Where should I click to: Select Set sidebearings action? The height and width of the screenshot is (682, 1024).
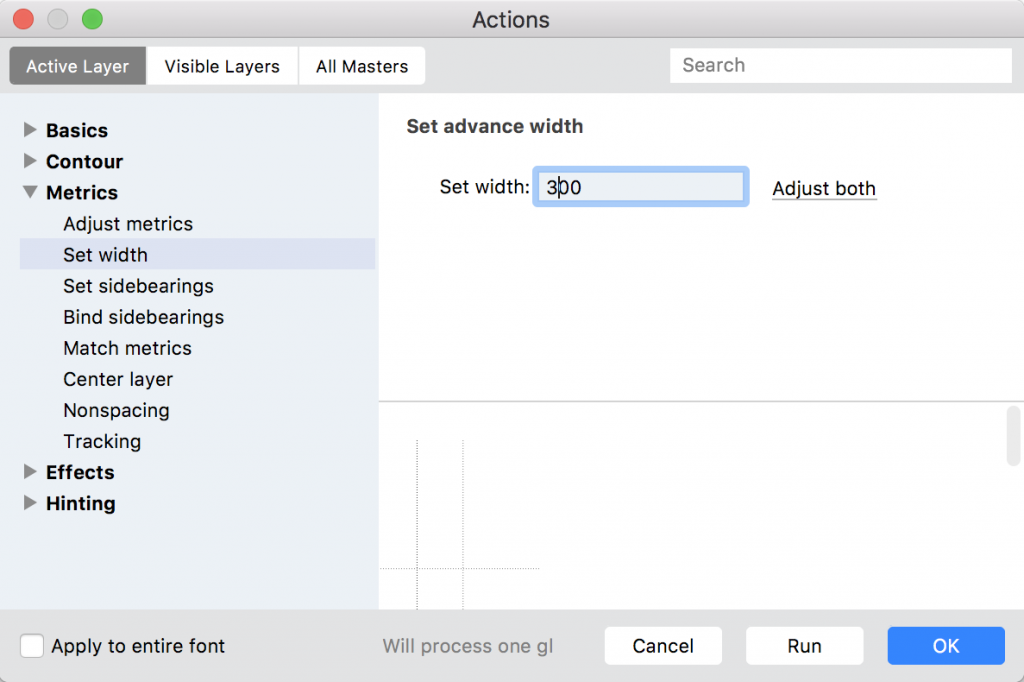point(138,286)
